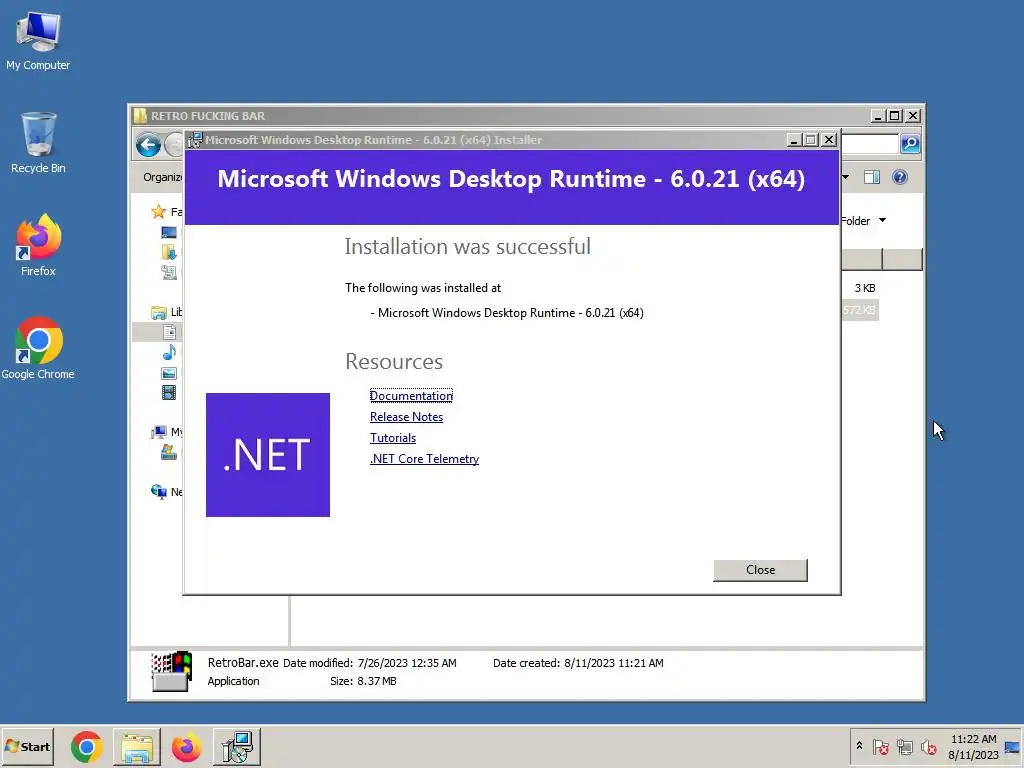Click the explorer Back arrow button
The width and height of the screenshot is (1024, 768).
click(x=148, y=145)
